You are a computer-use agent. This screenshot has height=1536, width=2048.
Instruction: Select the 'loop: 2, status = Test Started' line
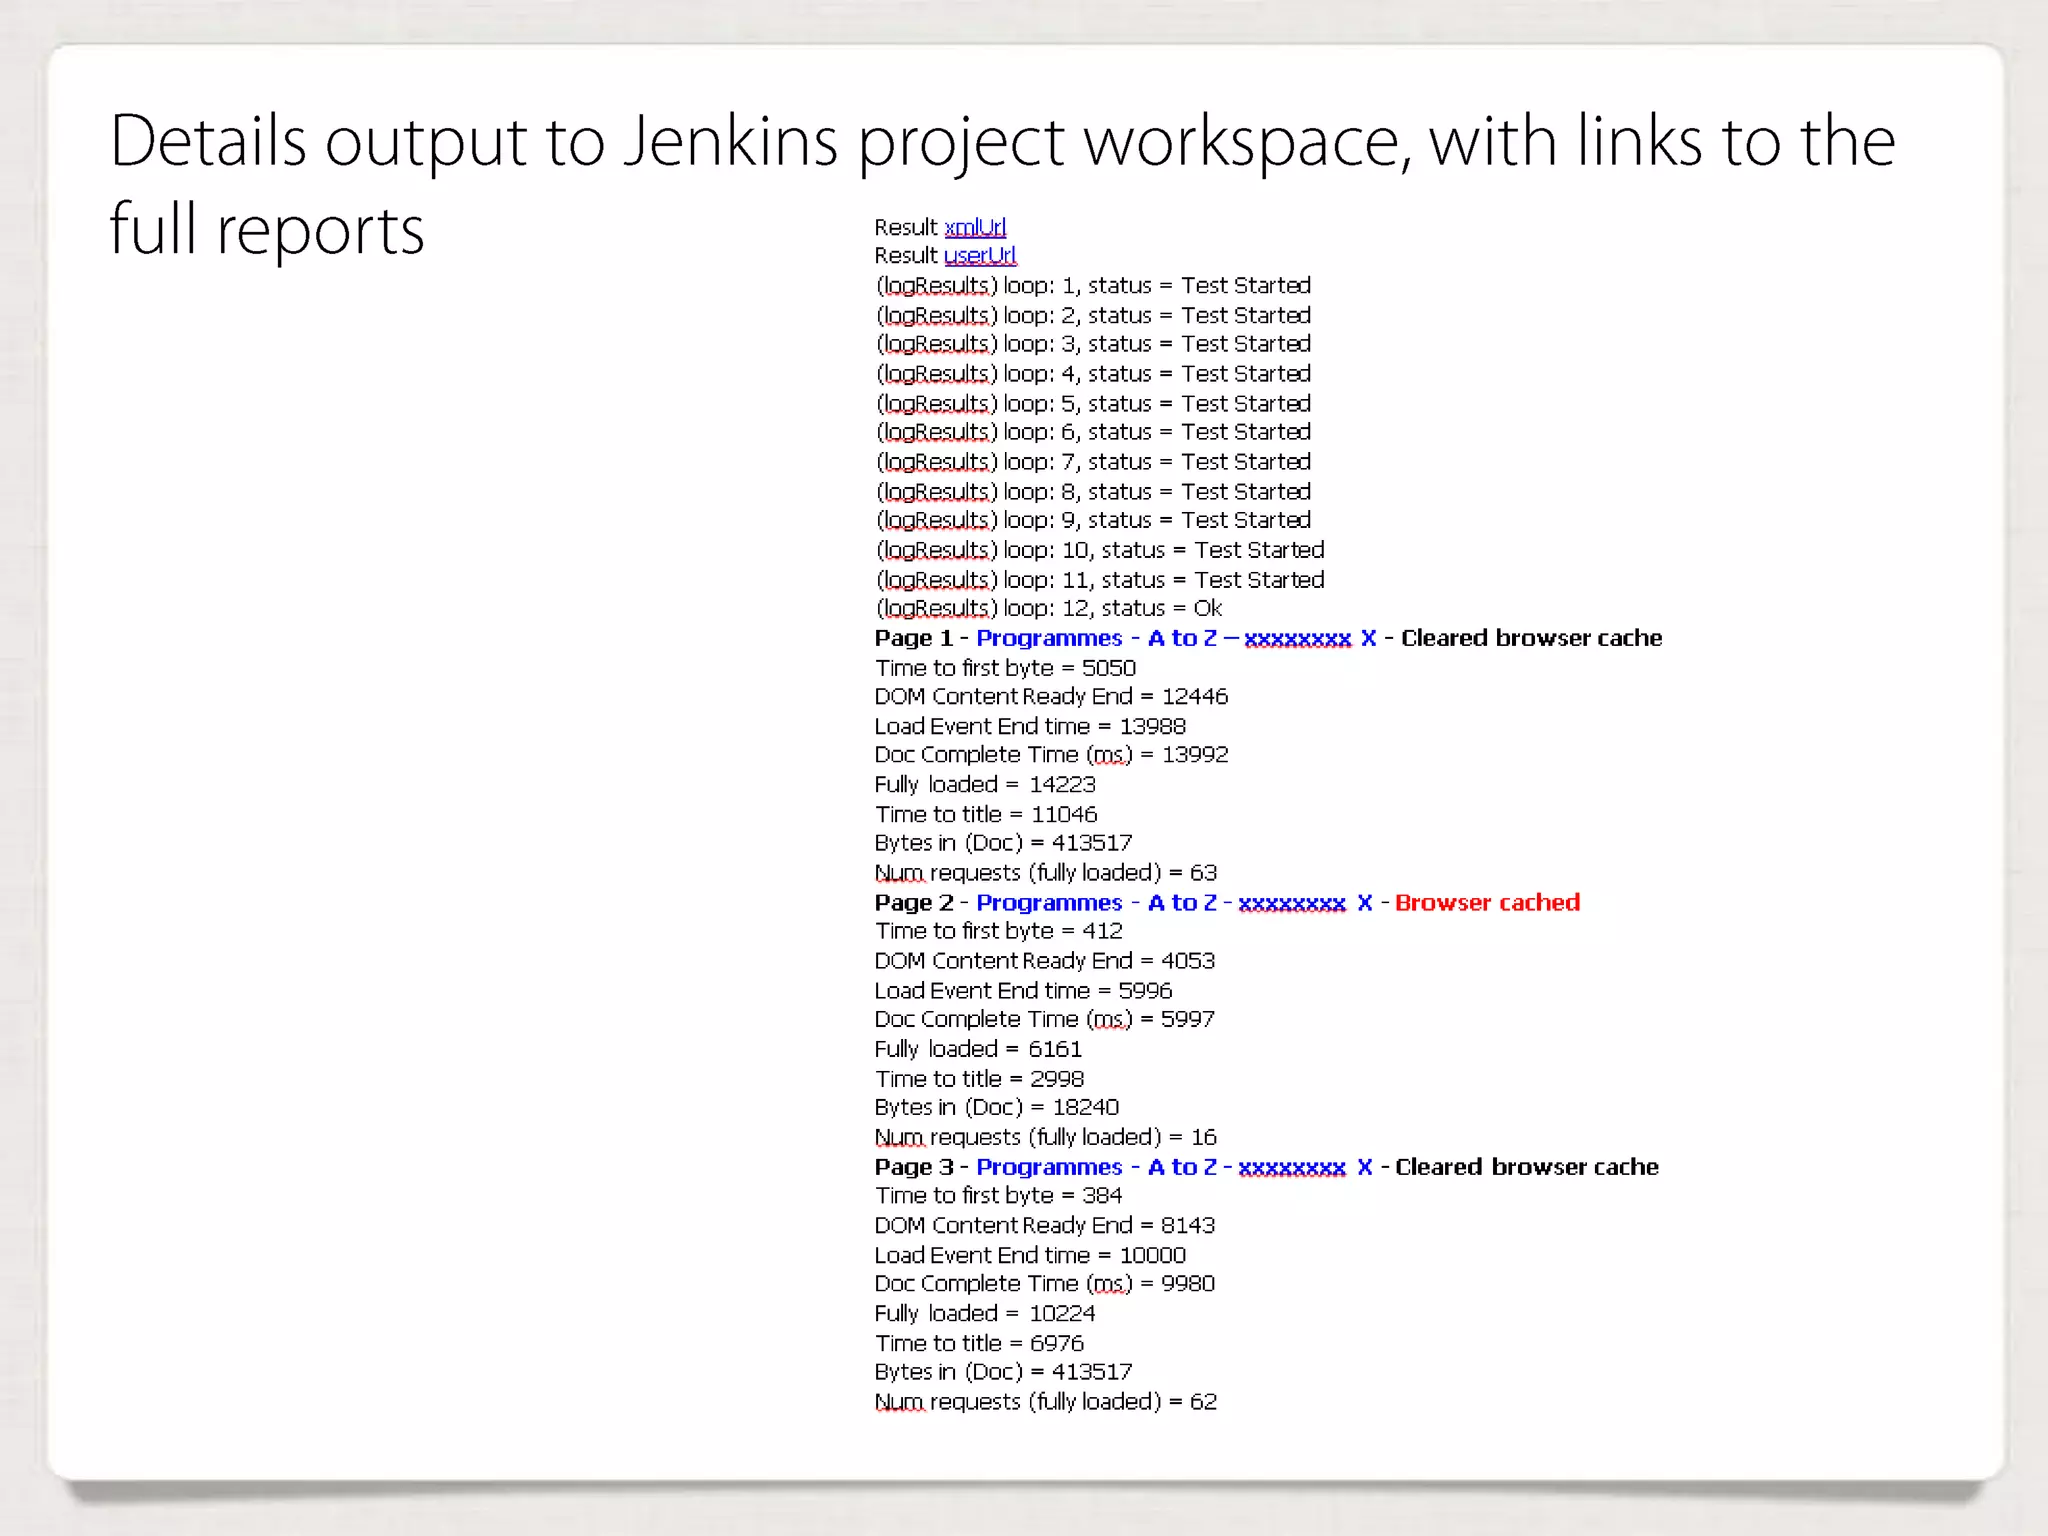tap(1093, 316)
